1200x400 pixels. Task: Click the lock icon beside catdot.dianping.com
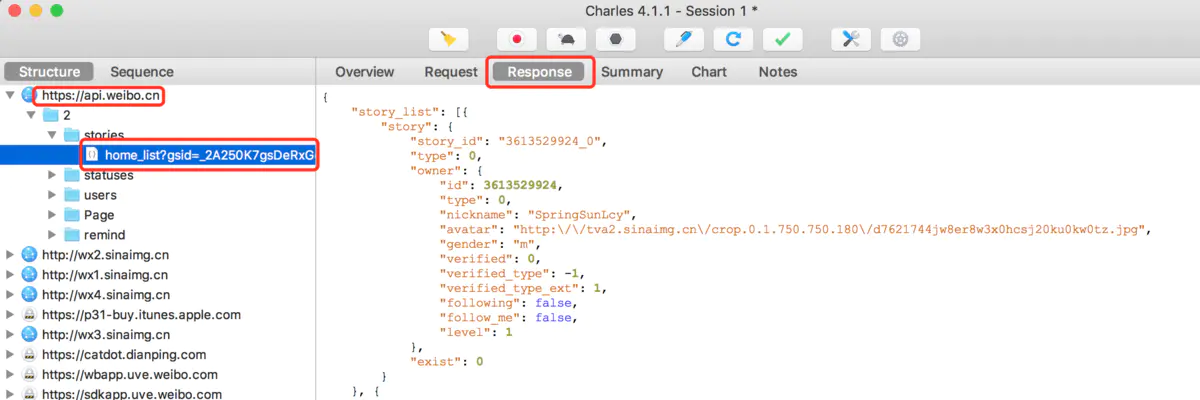[x=29, y=355]
